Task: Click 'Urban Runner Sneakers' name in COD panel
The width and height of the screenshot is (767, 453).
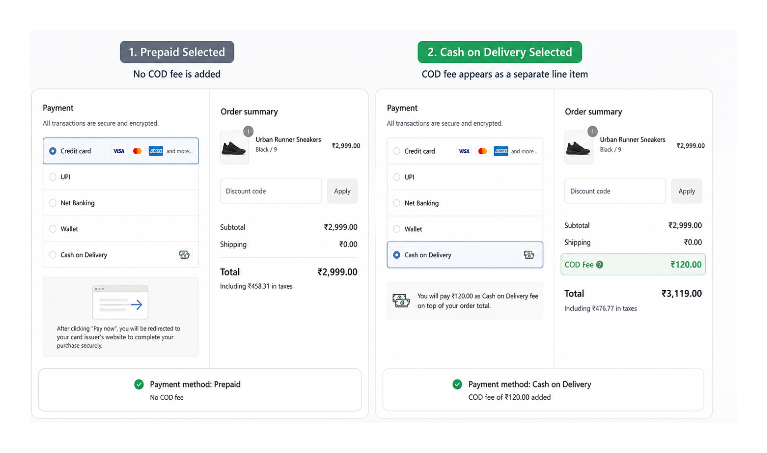Action: (x=632, y=139)
